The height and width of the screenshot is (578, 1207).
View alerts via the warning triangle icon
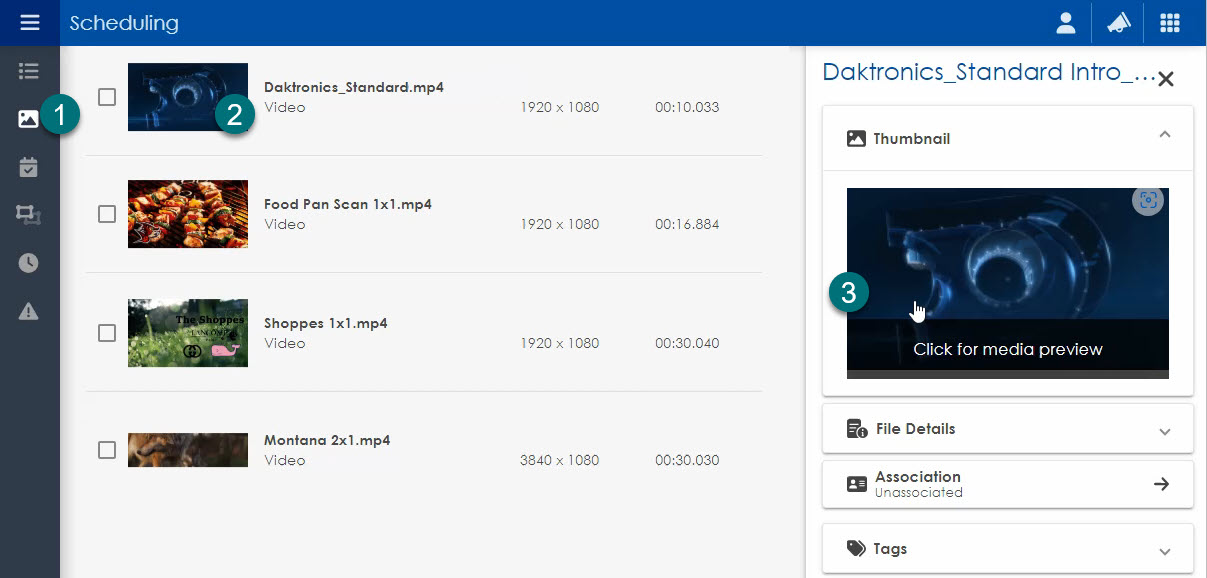pos(28,311)
